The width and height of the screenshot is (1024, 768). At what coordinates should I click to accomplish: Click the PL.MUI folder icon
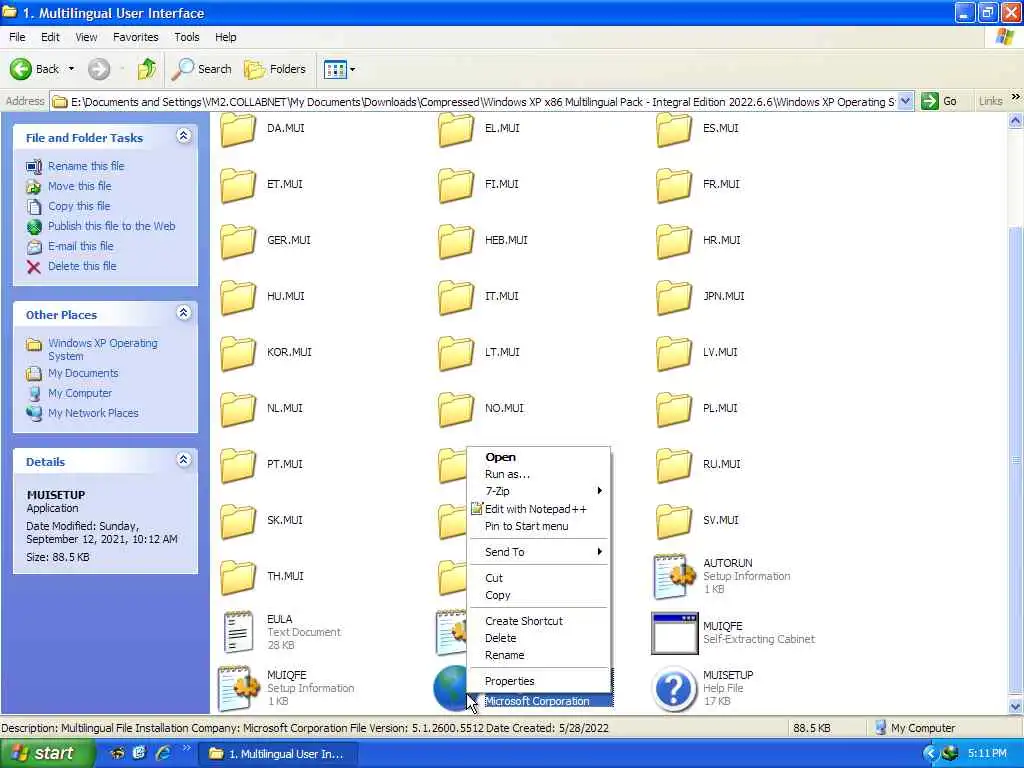pyautogui.click(x=674, y=409)
